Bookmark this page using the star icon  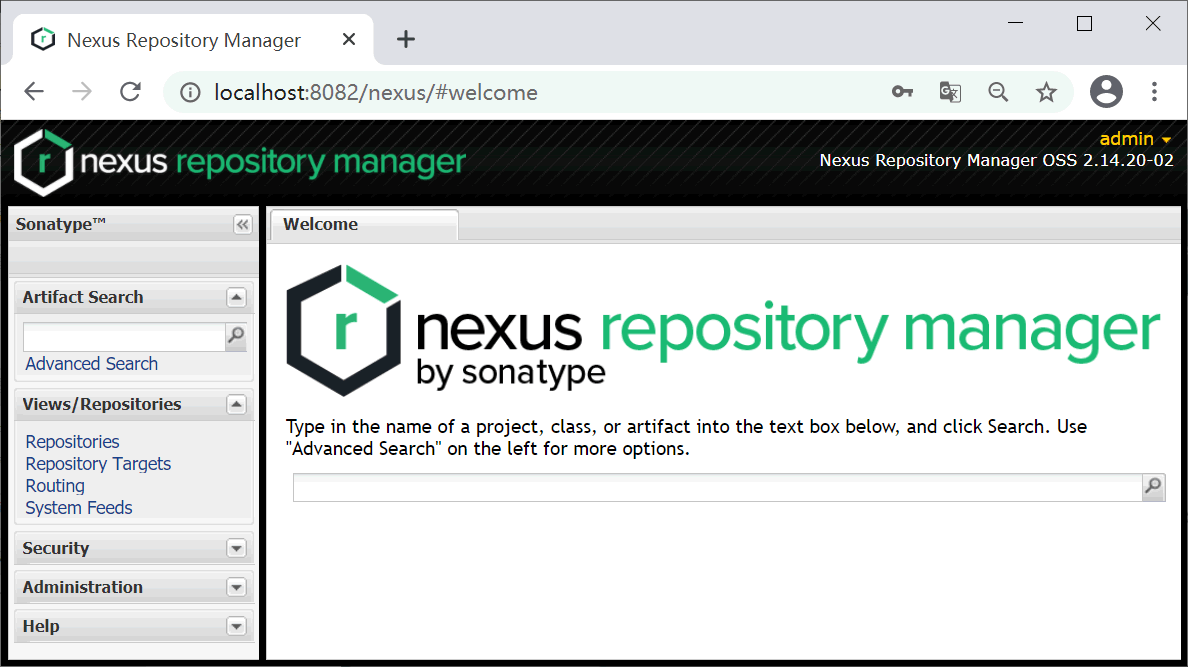pos(1046,91)
